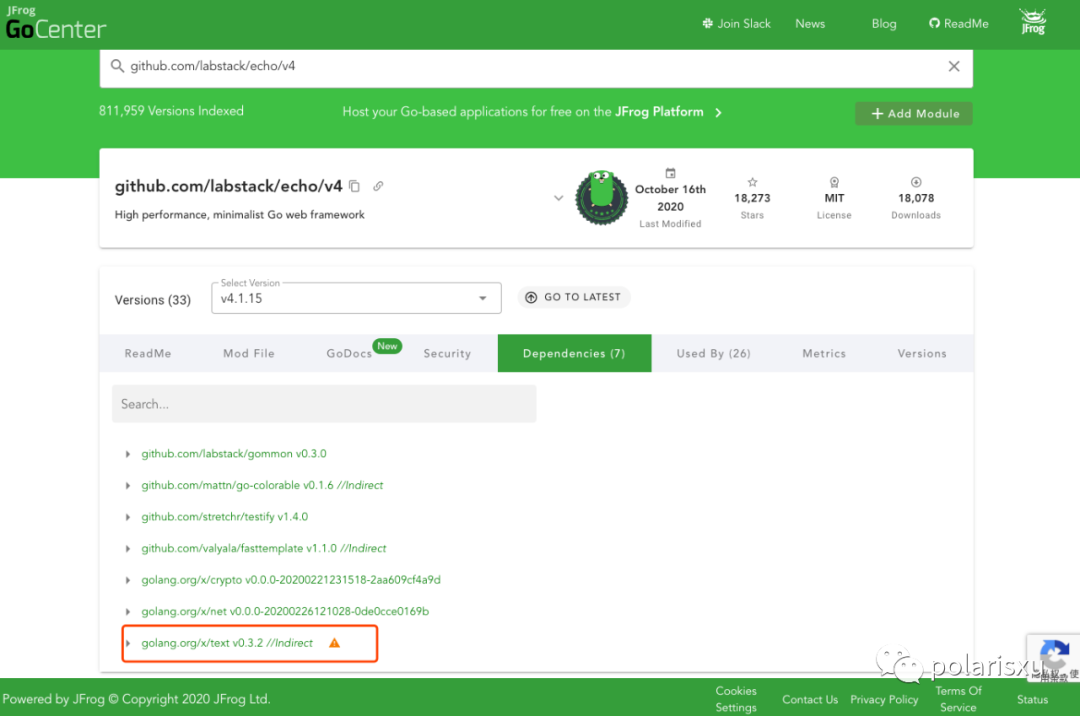The width and height of the screenshot is (1080, 716).
Task: Switch to the Metrics tab
Action: [824, 353]
